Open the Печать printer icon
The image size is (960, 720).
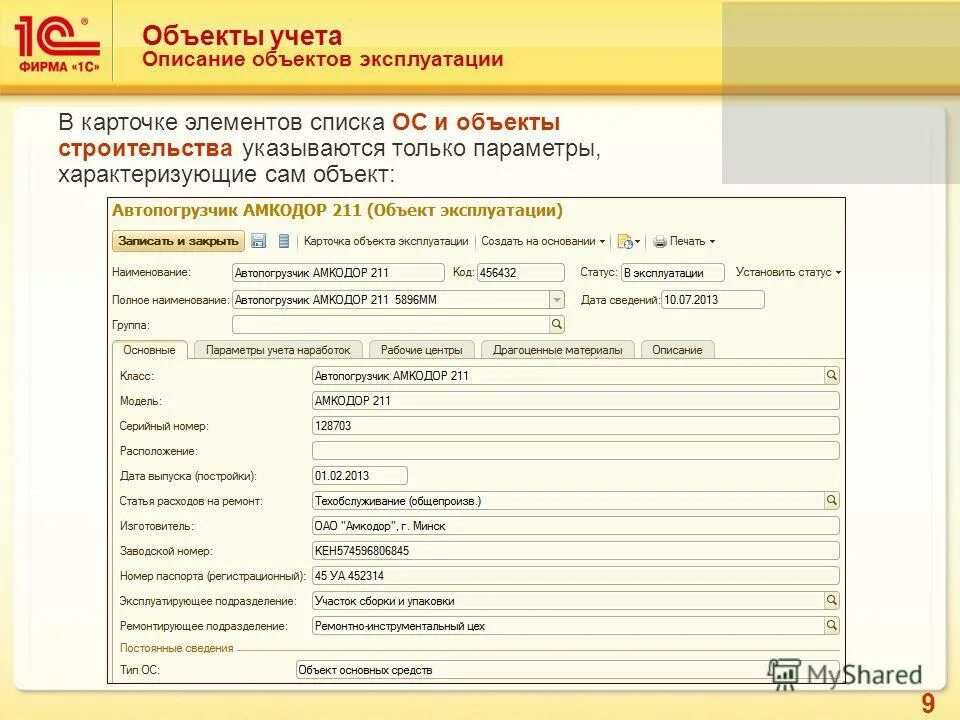point(662,242)
